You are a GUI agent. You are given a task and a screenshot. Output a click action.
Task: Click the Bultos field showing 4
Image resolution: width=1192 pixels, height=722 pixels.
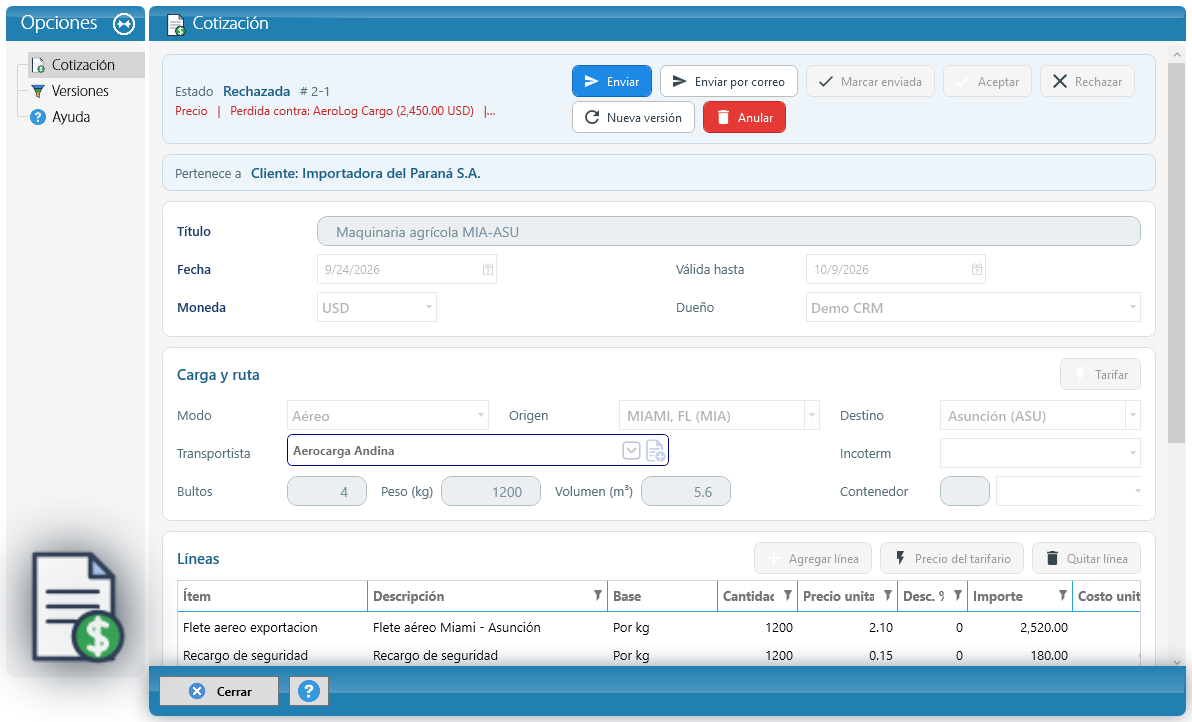(x=327, y=492)
